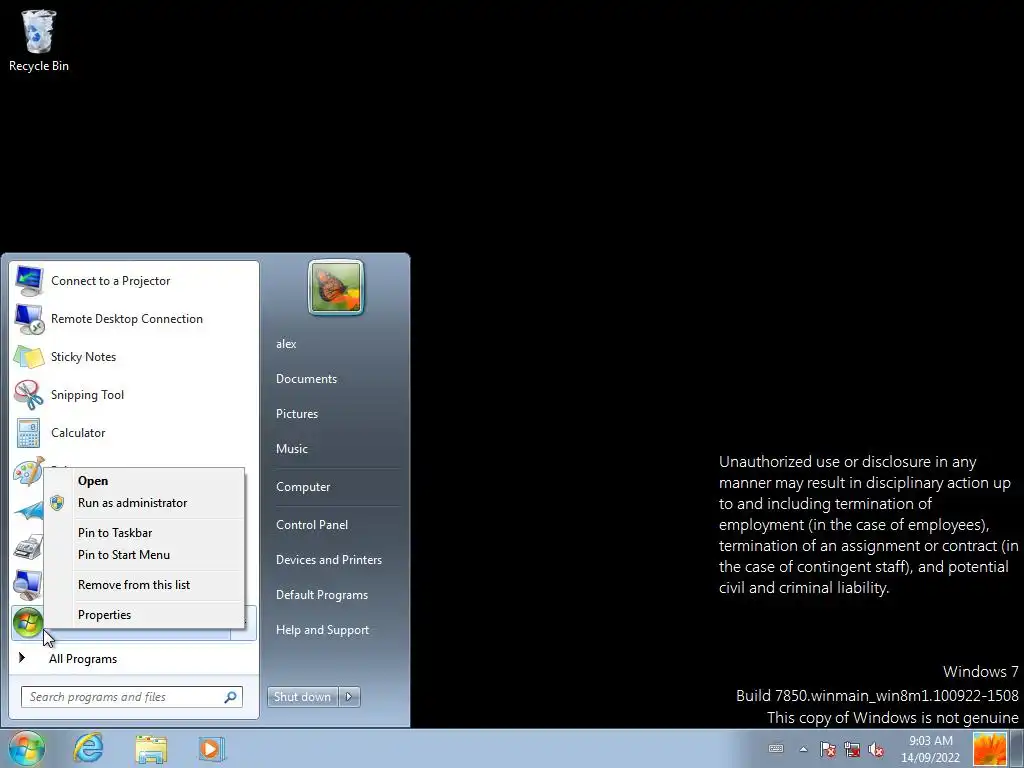Click the touch keyboard tray icon

[776, 748]
